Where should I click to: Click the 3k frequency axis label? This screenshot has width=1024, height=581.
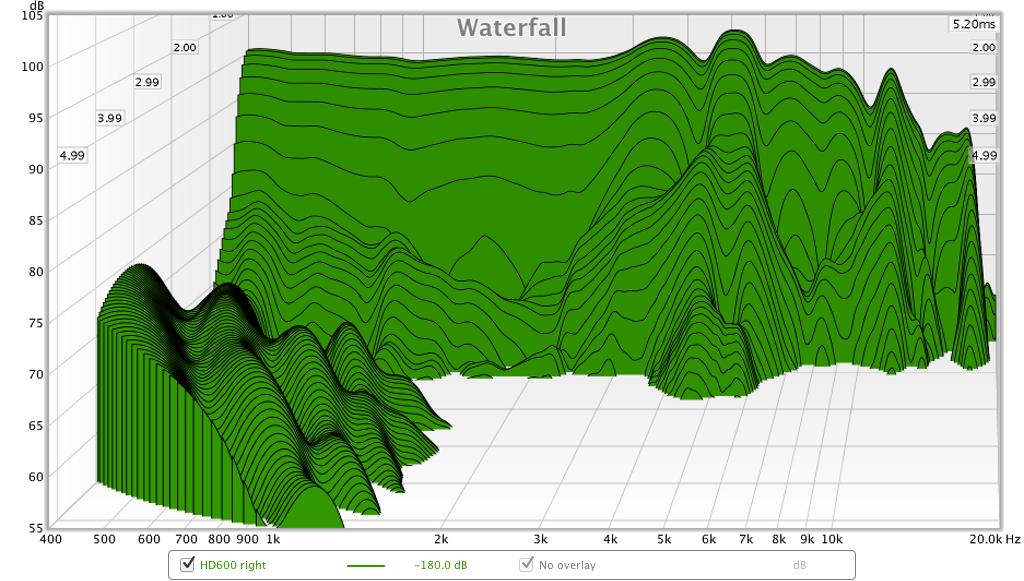(x=540, y=539)
